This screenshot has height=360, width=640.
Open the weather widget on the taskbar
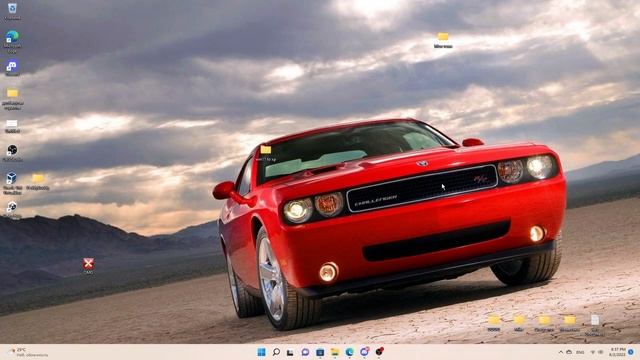coord(28,352)
